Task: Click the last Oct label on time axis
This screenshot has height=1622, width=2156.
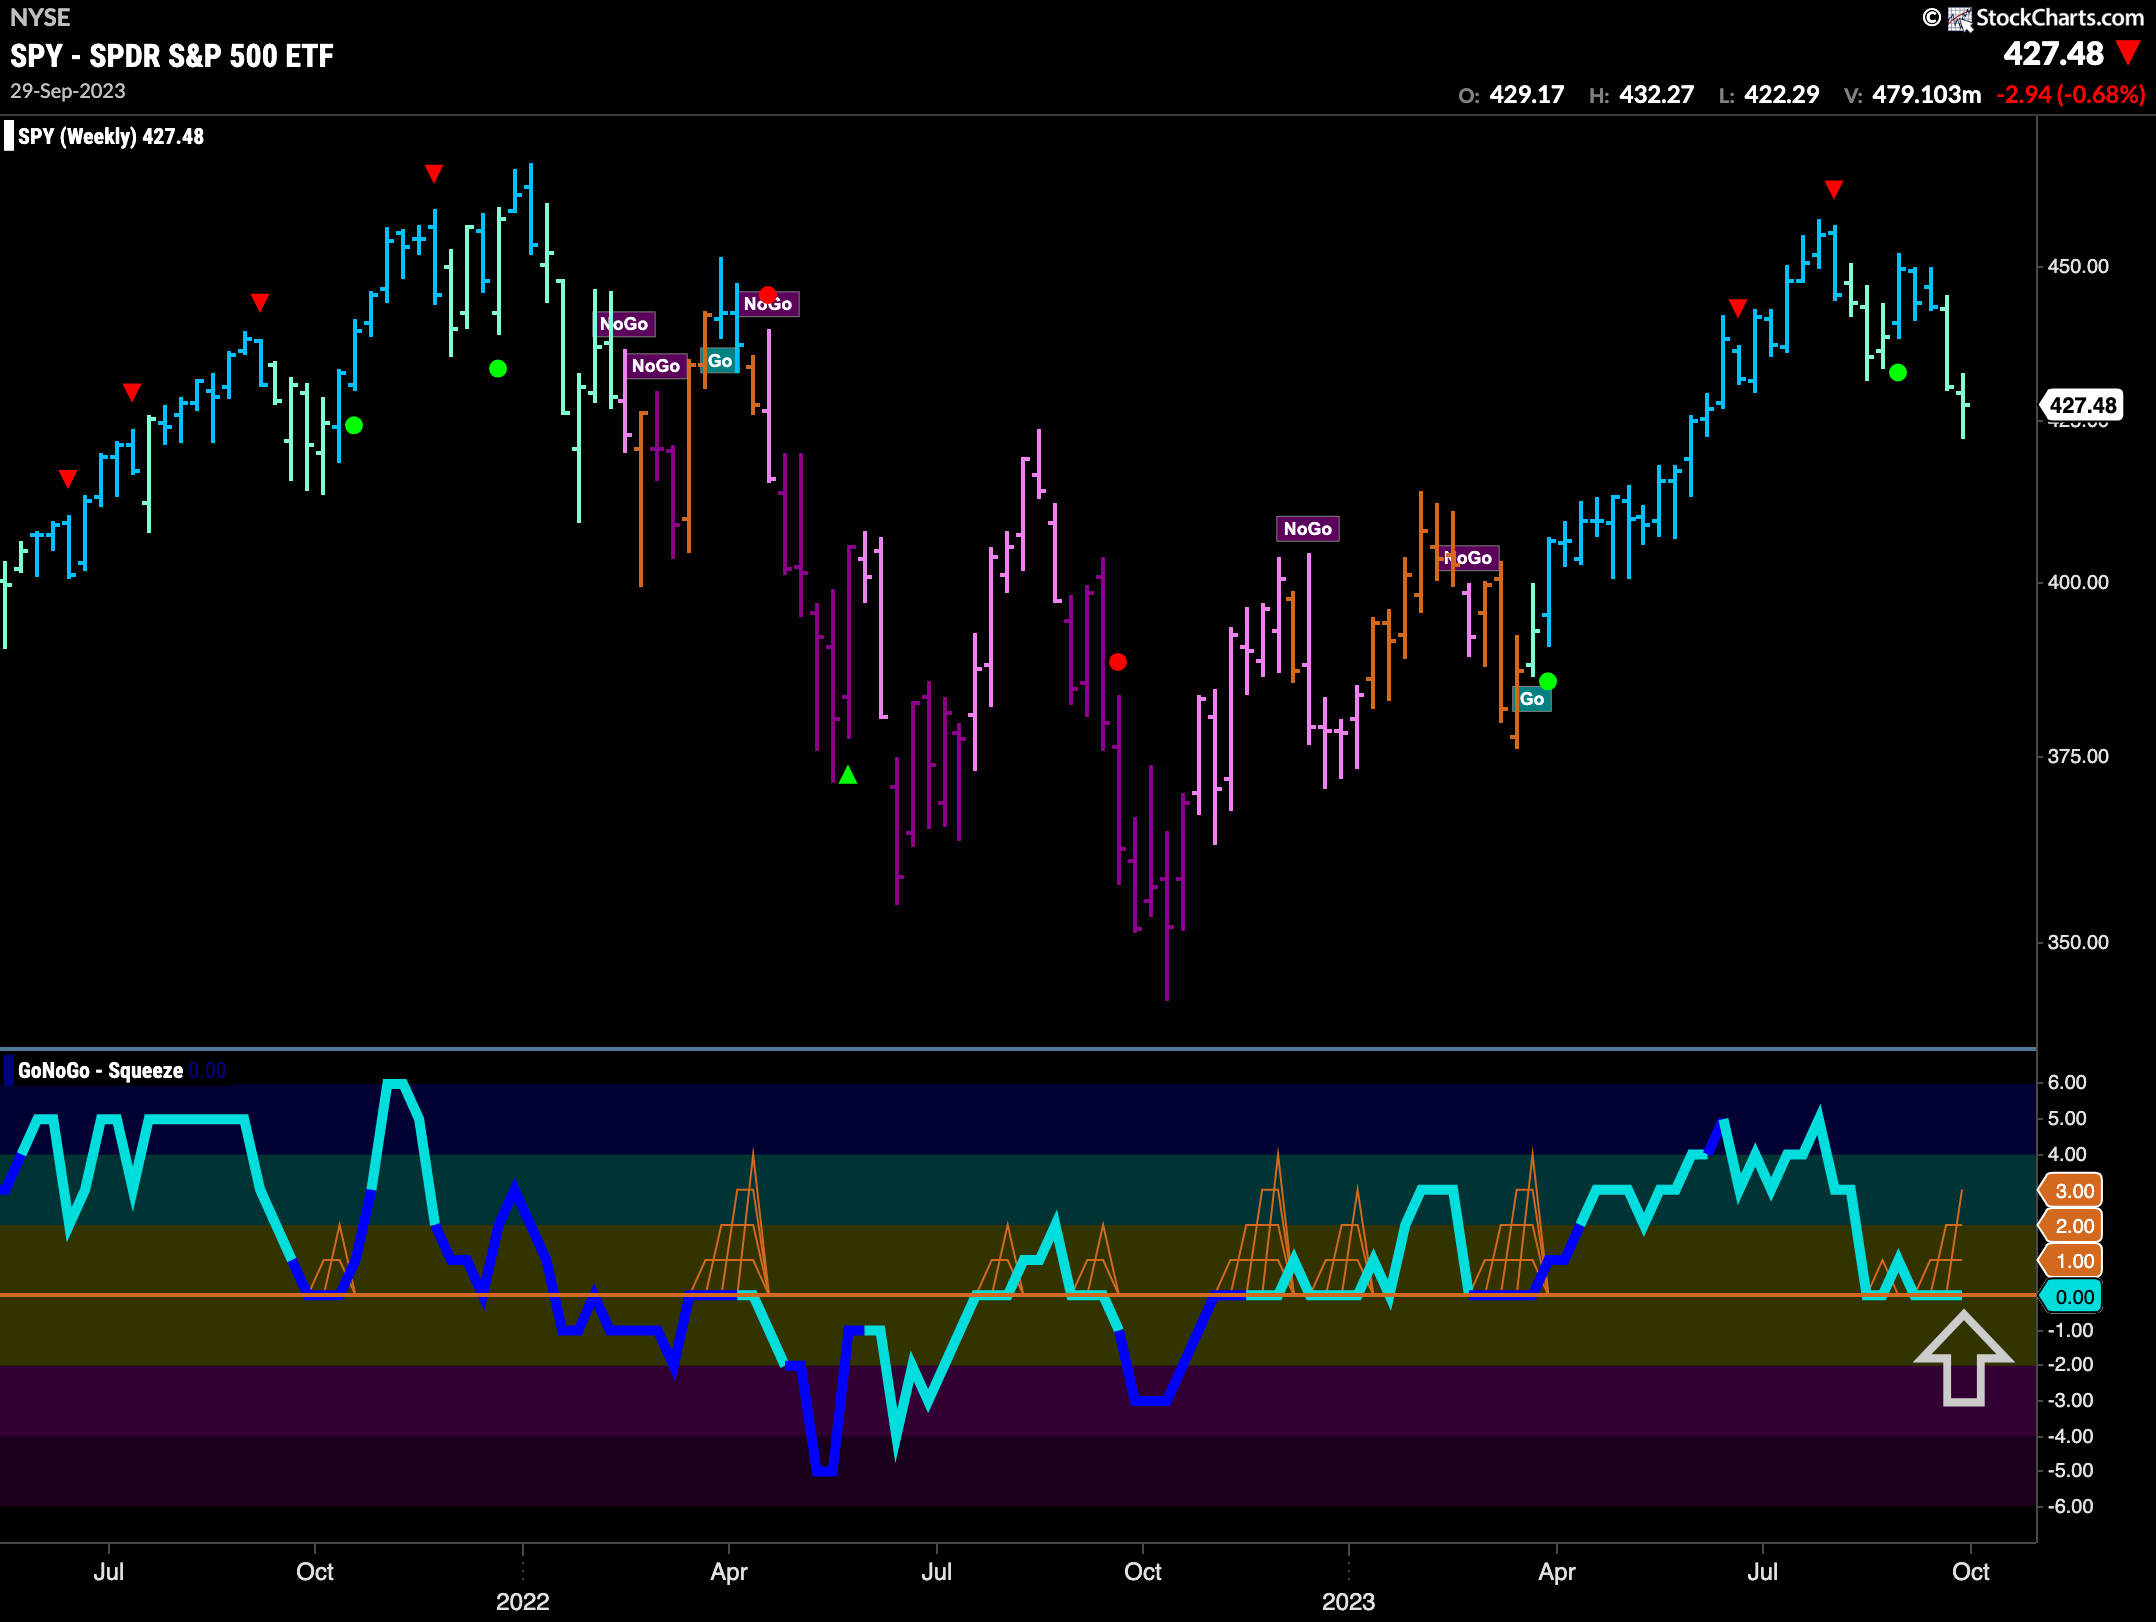Action: [x=1970, y=1572]
